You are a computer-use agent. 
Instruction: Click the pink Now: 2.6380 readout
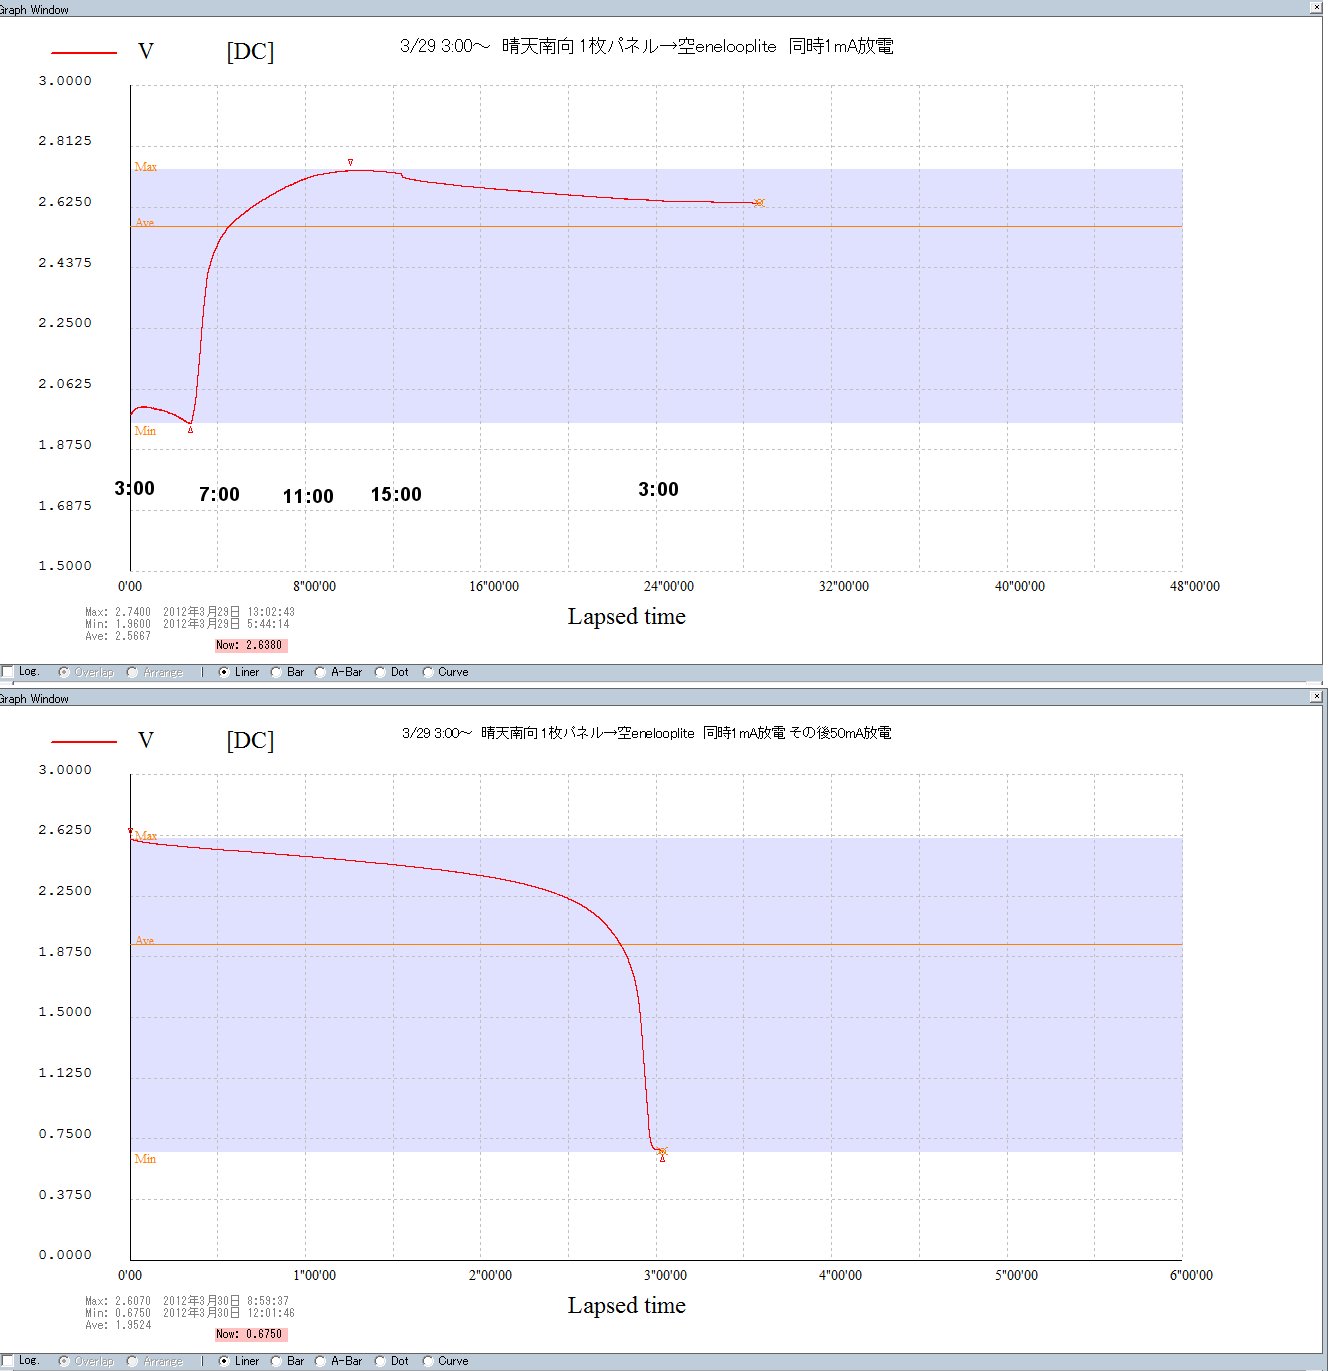click(250, 646)
